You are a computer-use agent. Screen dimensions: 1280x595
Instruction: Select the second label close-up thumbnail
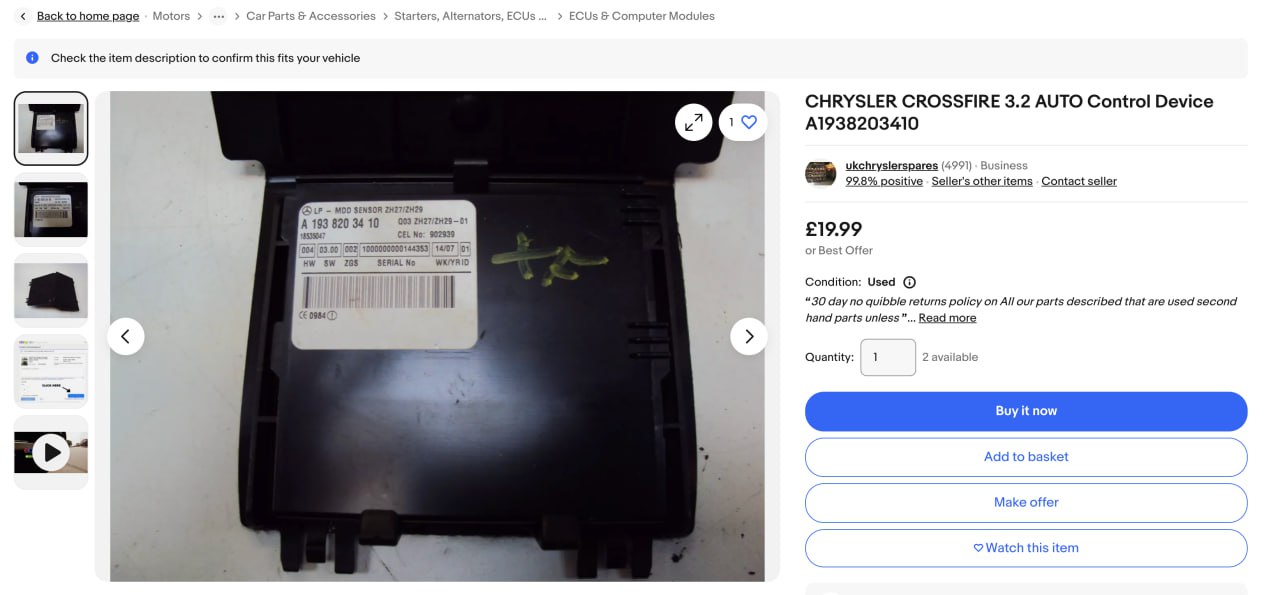[51, 210]
